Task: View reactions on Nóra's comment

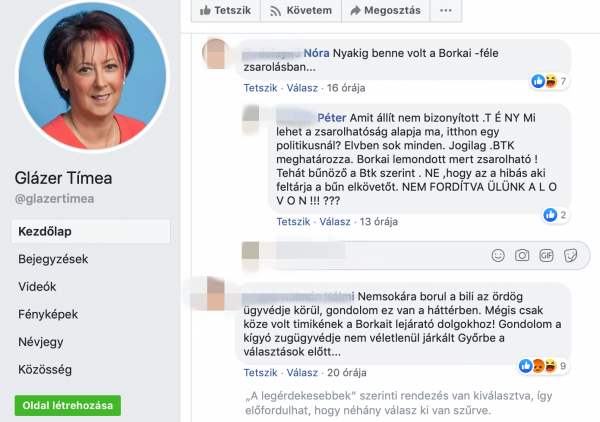Action: tap(549, 81)
